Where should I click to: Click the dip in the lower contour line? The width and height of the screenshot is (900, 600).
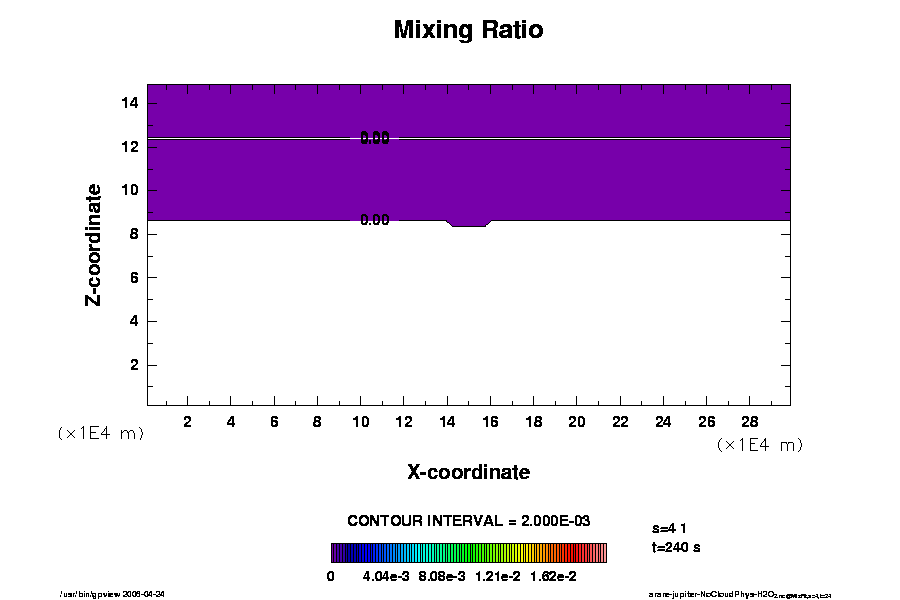click(x=468, y=225)
